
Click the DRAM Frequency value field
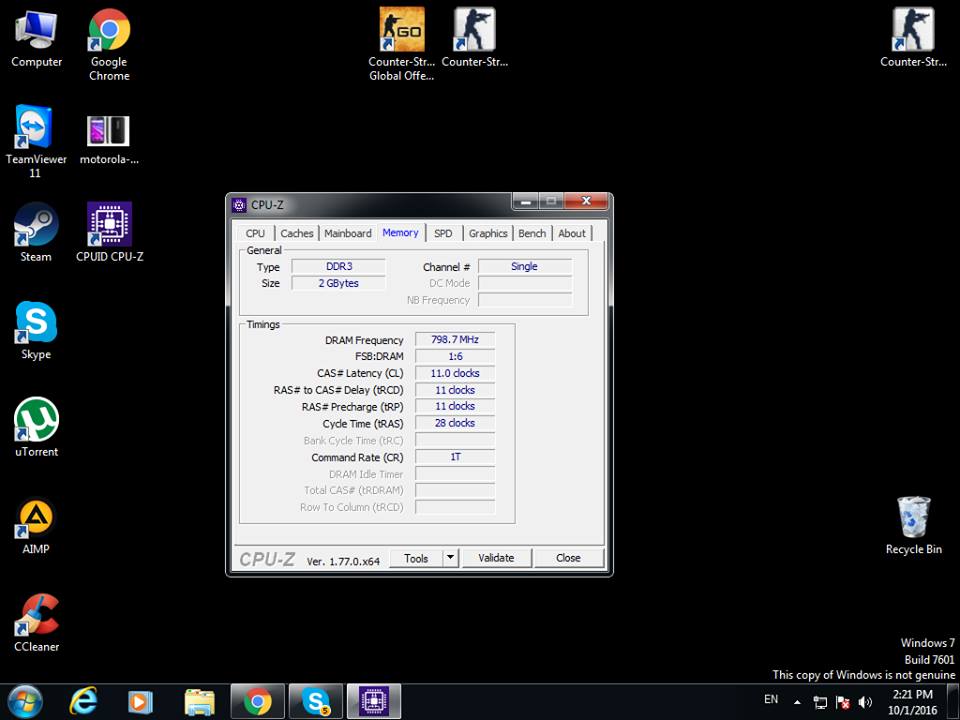click(454, 340)
